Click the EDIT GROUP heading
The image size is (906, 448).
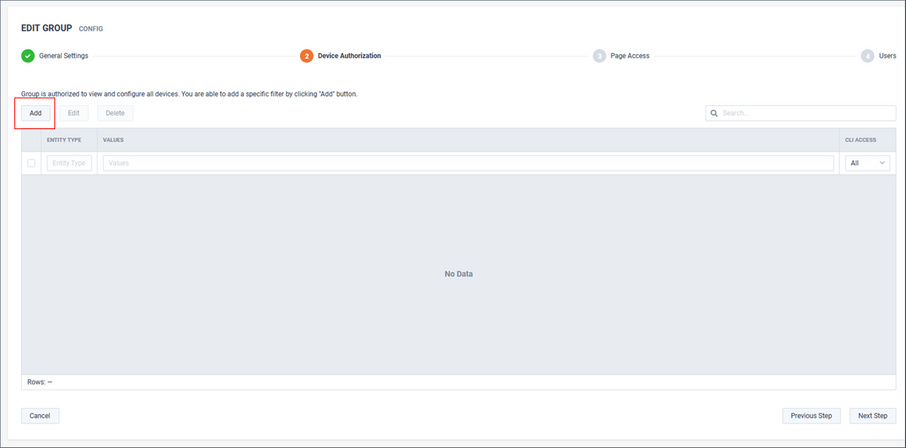point(47,28)
